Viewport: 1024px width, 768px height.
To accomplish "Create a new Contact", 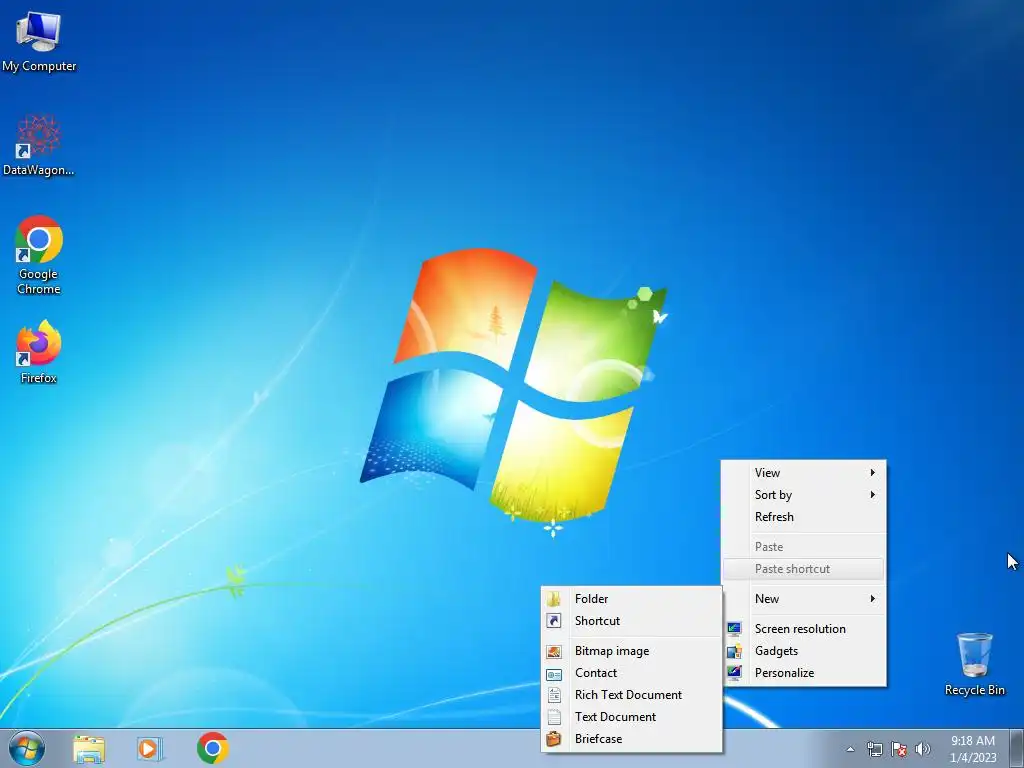I will (x=632, y=673).
